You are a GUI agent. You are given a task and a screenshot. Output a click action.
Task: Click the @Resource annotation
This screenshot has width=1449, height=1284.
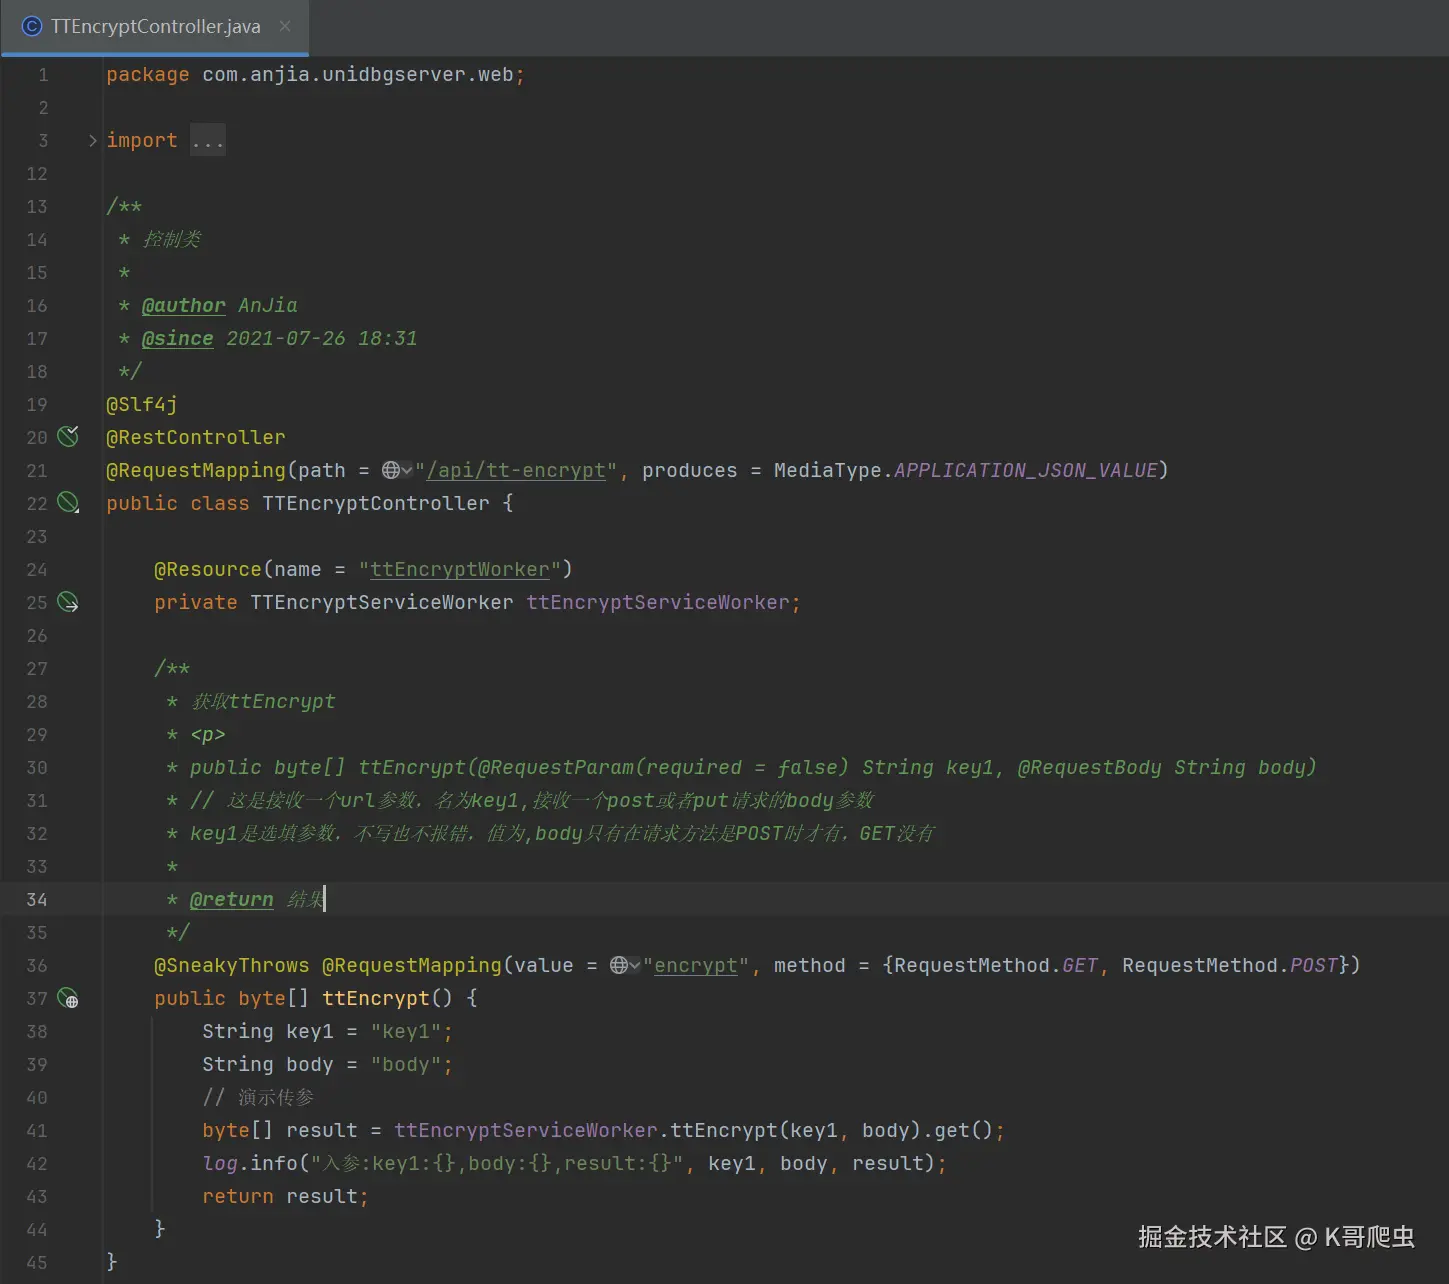[x=208, y=569]
